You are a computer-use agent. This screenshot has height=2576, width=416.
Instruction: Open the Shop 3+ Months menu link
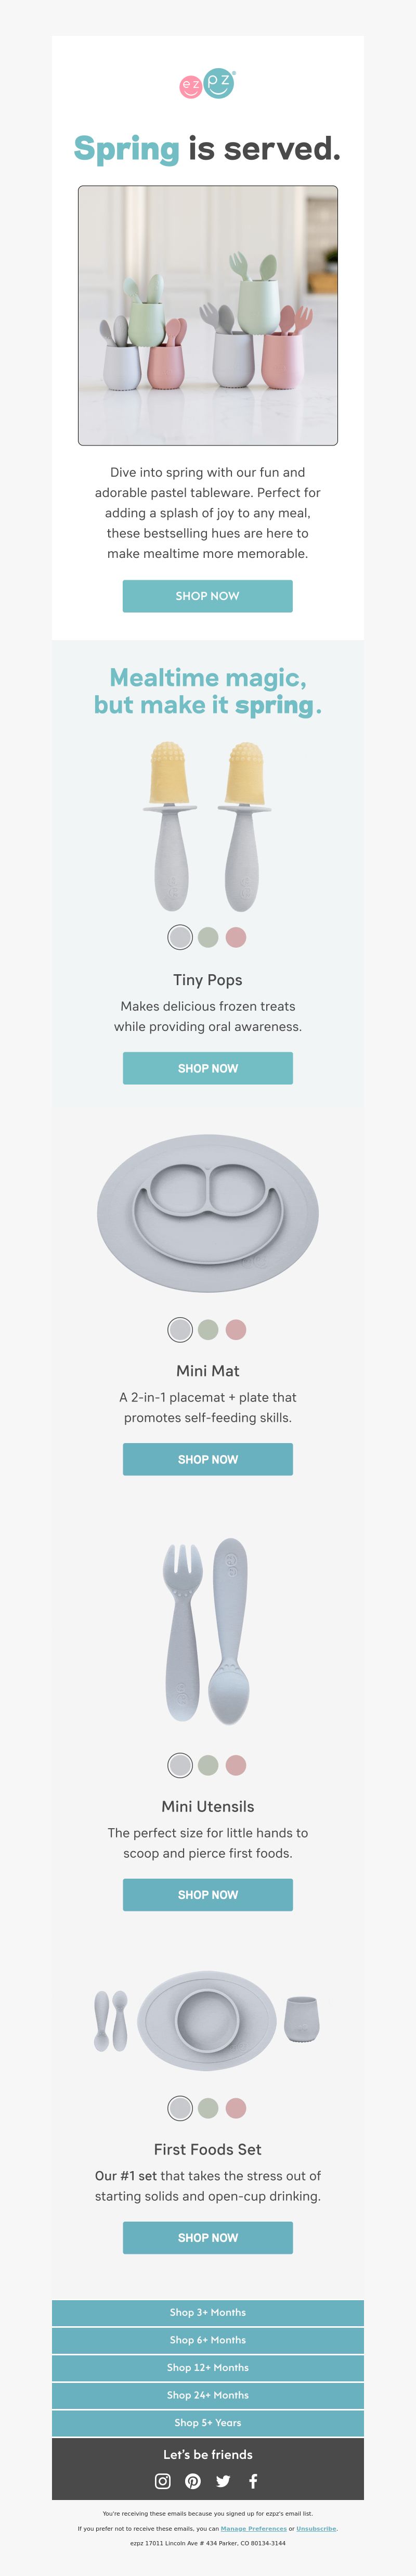(208, 2312)
